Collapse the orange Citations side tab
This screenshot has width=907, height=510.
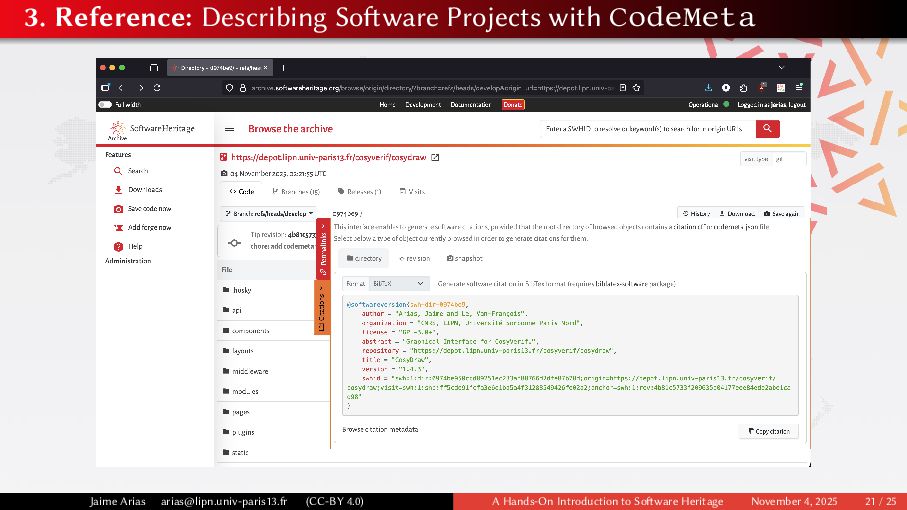point(322,308)
